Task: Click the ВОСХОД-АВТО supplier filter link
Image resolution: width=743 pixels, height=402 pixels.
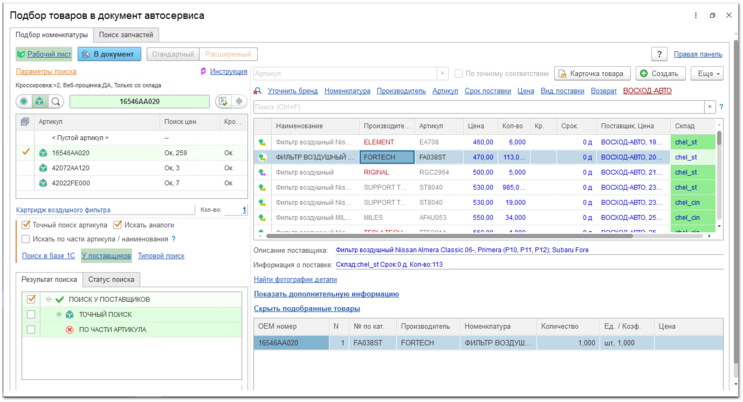Action: 647,91
